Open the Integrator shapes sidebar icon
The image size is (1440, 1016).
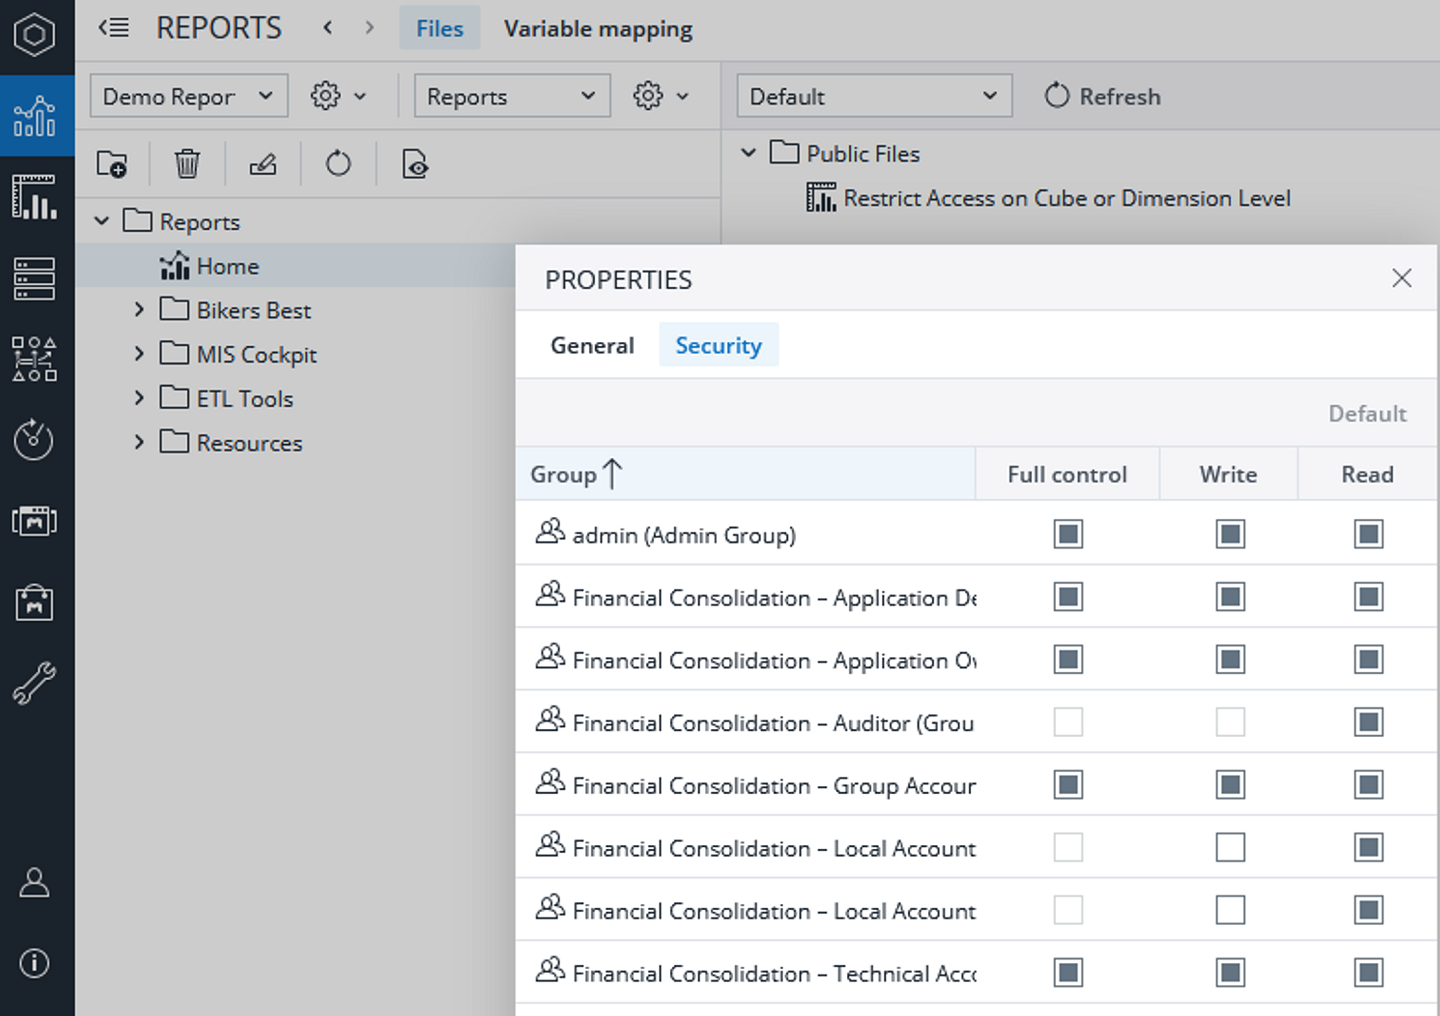click(34, 359)
